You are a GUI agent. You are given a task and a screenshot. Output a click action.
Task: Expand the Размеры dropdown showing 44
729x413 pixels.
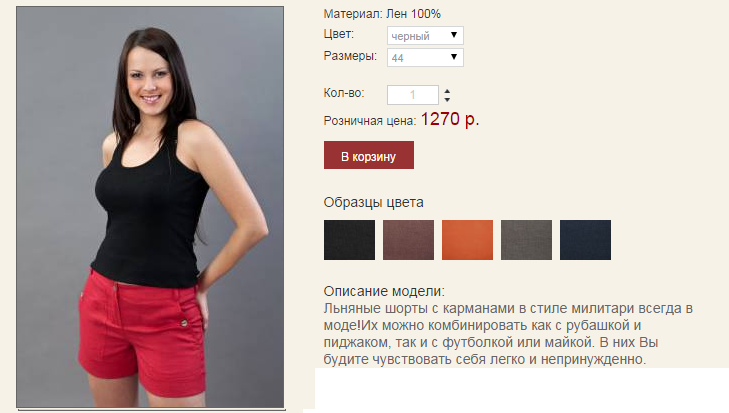(x=425, y=57)
